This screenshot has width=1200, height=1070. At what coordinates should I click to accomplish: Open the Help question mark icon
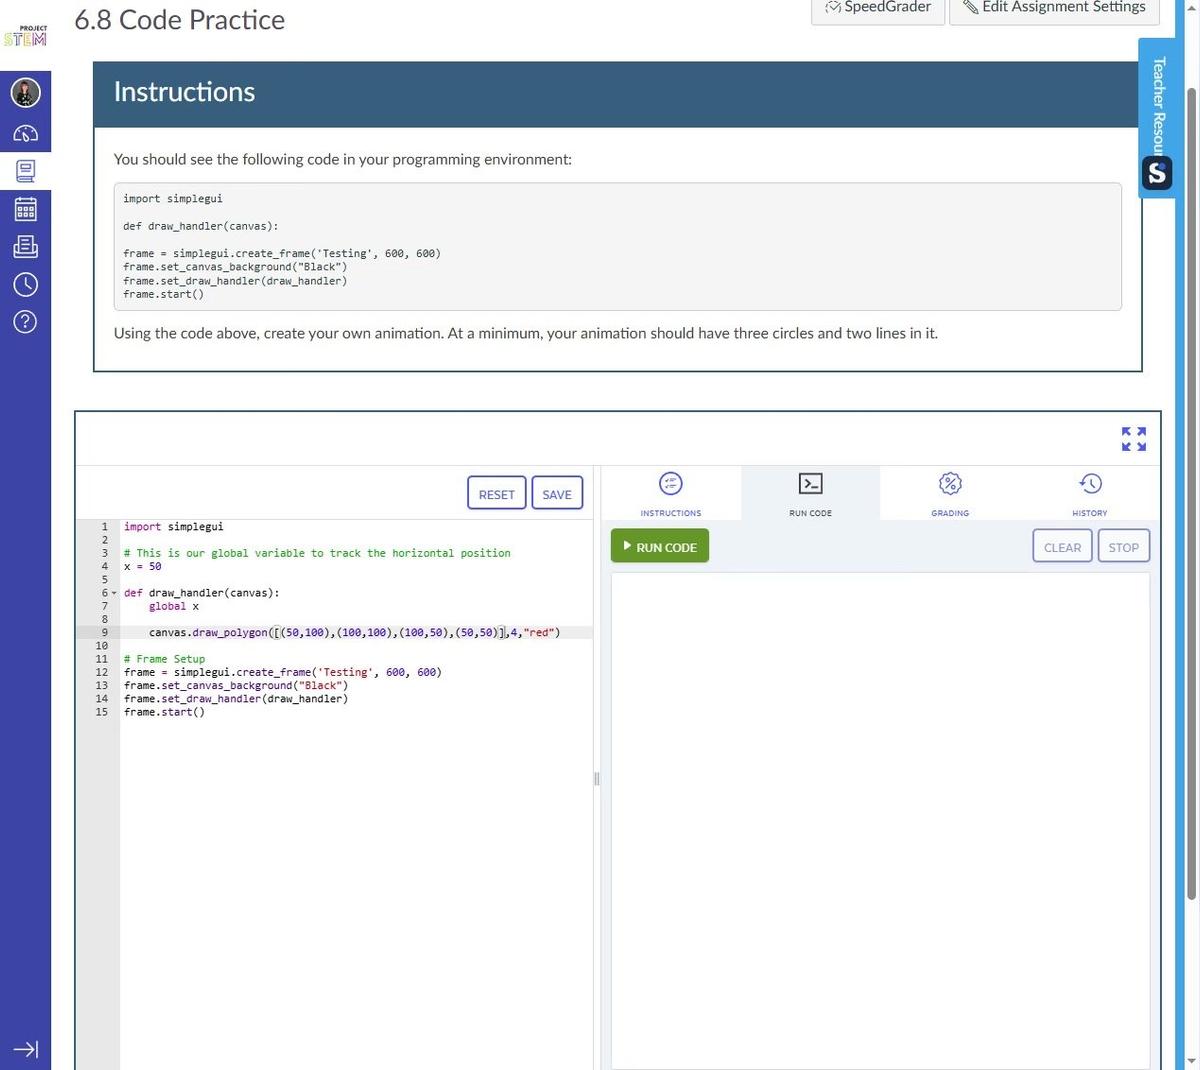coord(25,322)
